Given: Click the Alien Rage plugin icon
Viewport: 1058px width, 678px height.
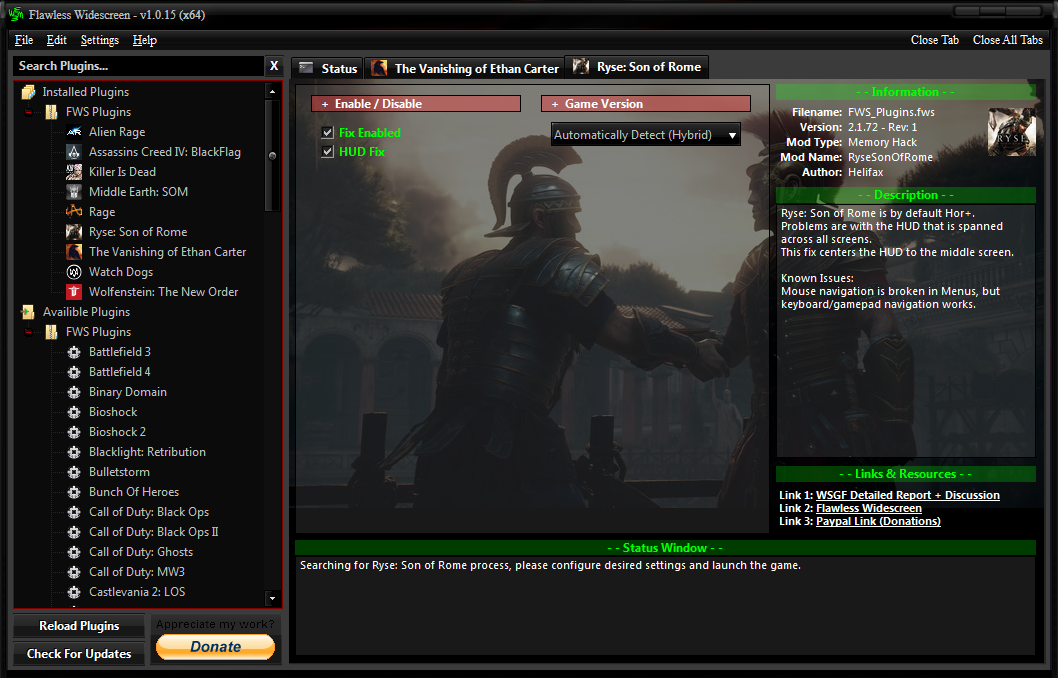Looking at the screenshot, I should (74, 132).
